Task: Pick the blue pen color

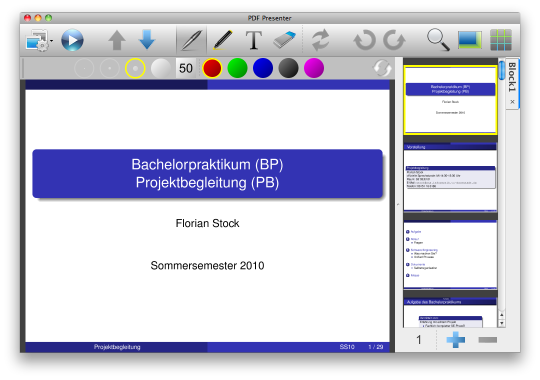Action: pos(263,68)
